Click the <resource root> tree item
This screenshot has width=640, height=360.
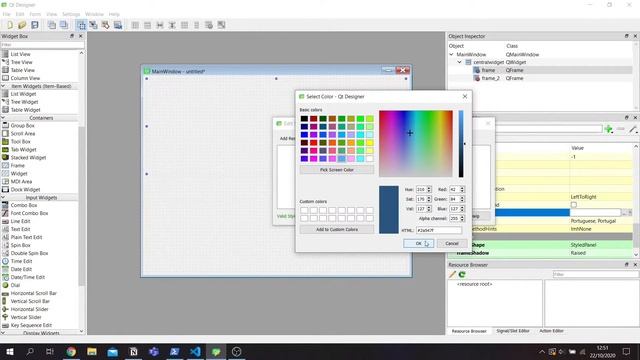pos(474,284)
